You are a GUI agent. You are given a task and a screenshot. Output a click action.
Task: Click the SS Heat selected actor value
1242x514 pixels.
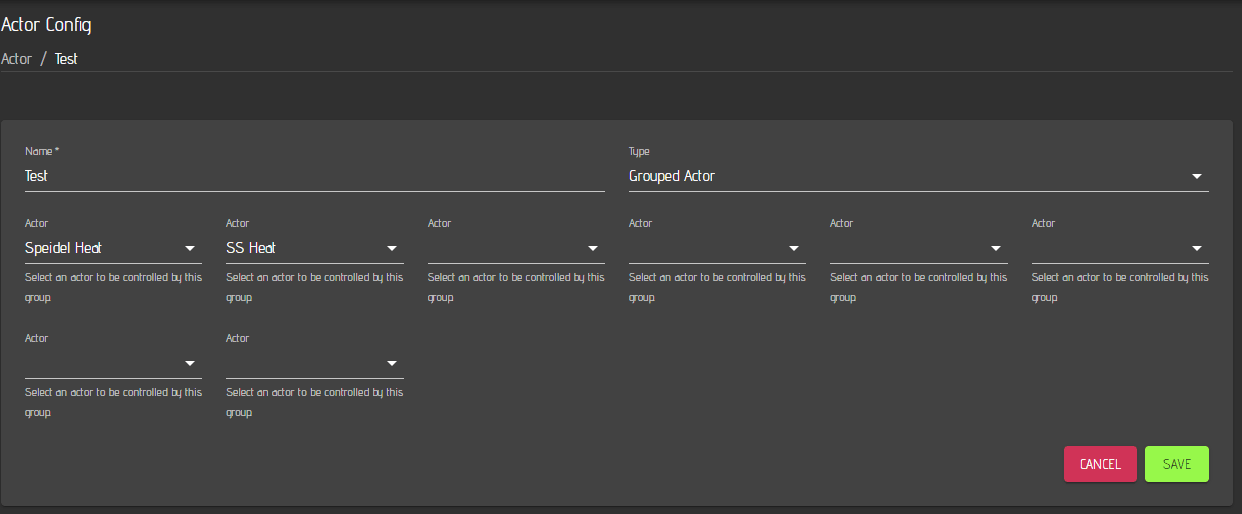(x=251, y=248)
